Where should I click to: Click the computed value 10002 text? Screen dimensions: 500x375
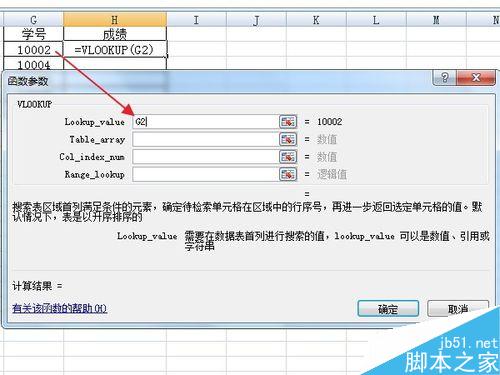(x=329, y=122)
